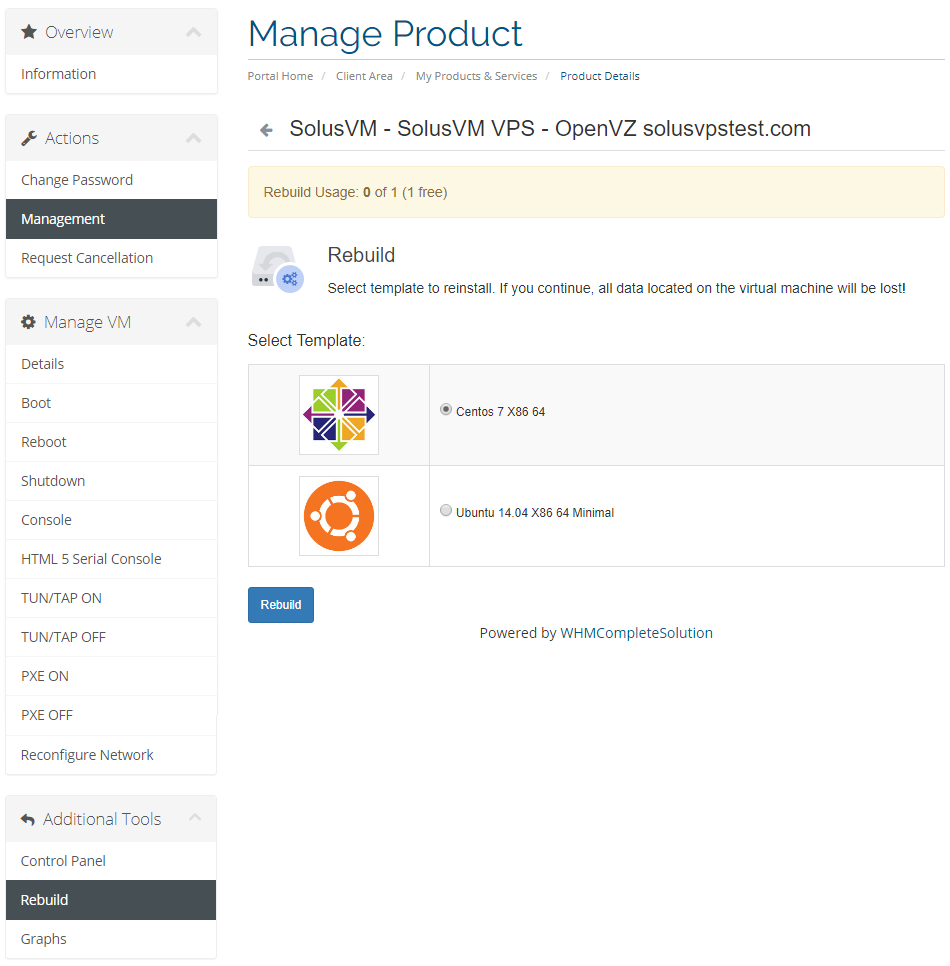Choose Reboot in Manage VM
Screen dimensions: 950x966
pos(112,442)
